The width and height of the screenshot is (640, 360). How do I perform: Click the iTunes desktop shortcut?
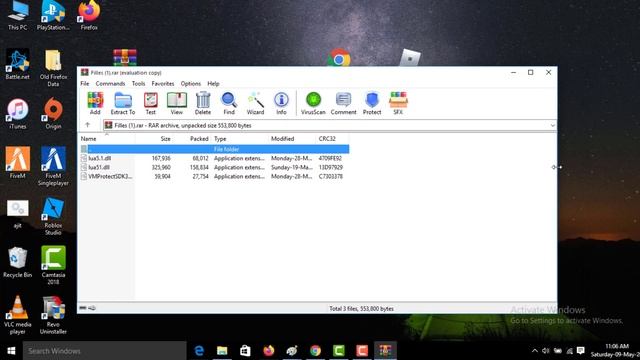coord(17,114)
